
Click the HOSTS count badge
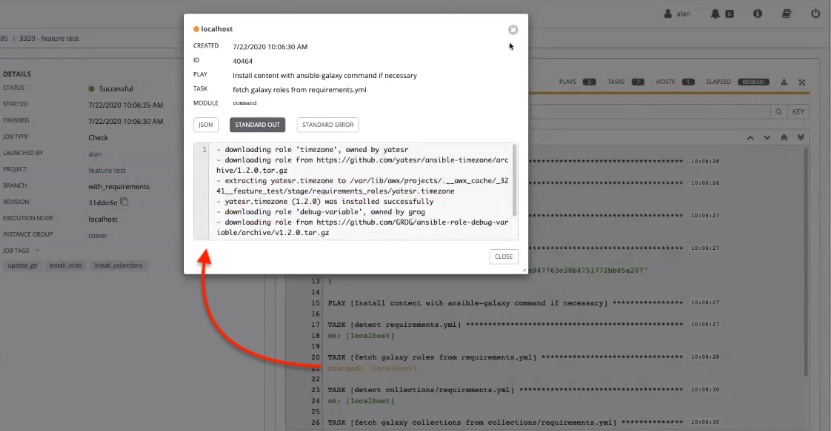[x=688, y=82]
